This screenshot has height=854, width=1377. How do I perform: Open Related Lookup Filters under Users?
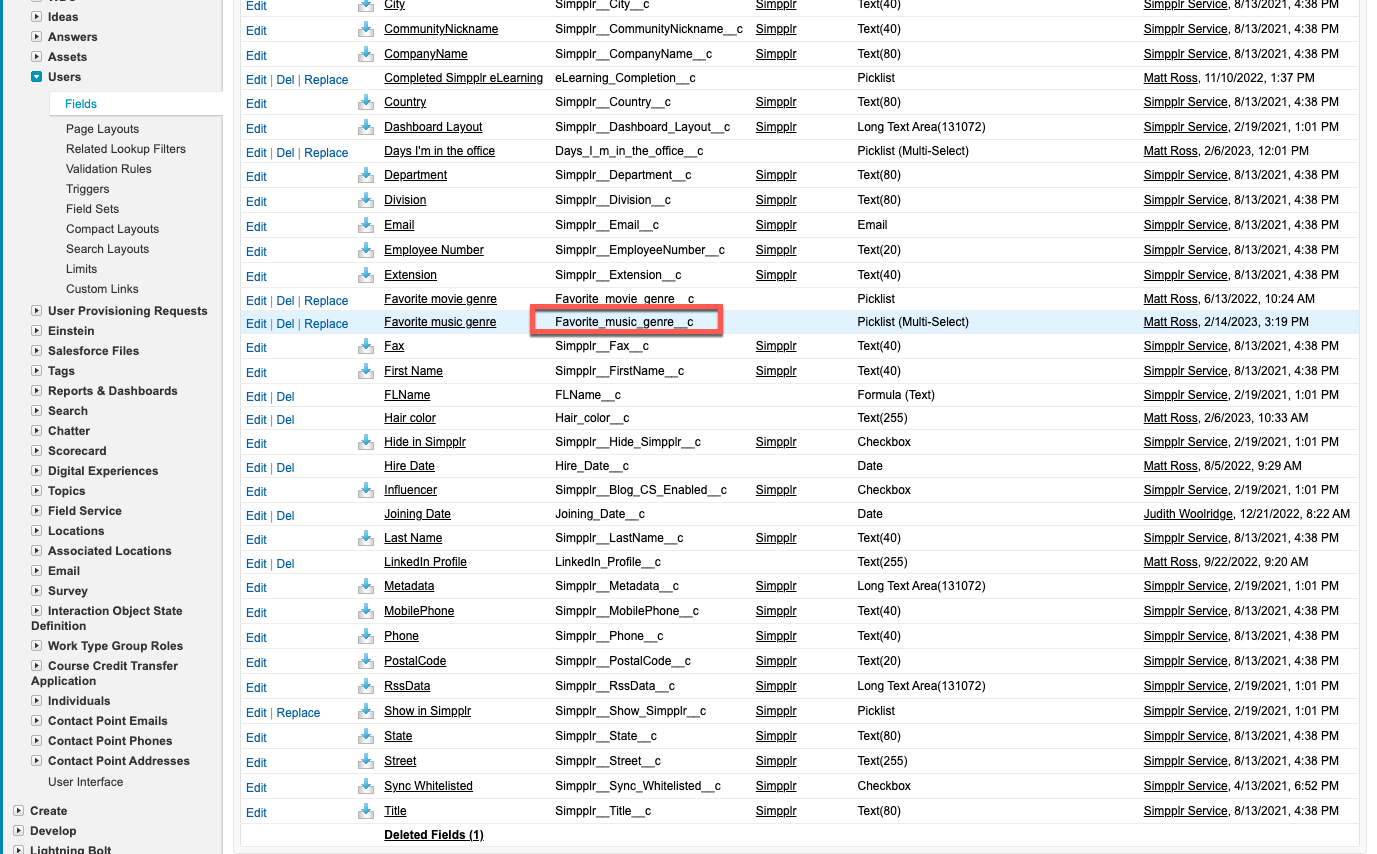[126, 149]
